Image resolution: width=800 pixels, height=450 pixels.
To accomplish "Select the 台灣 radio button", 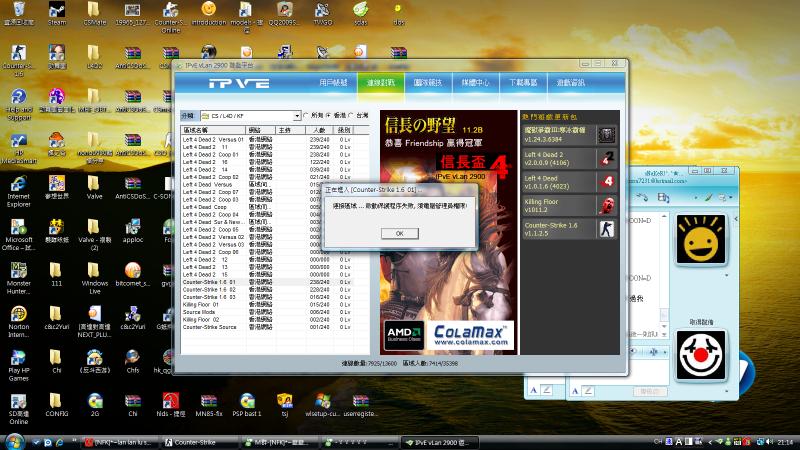I will [352, 114].
